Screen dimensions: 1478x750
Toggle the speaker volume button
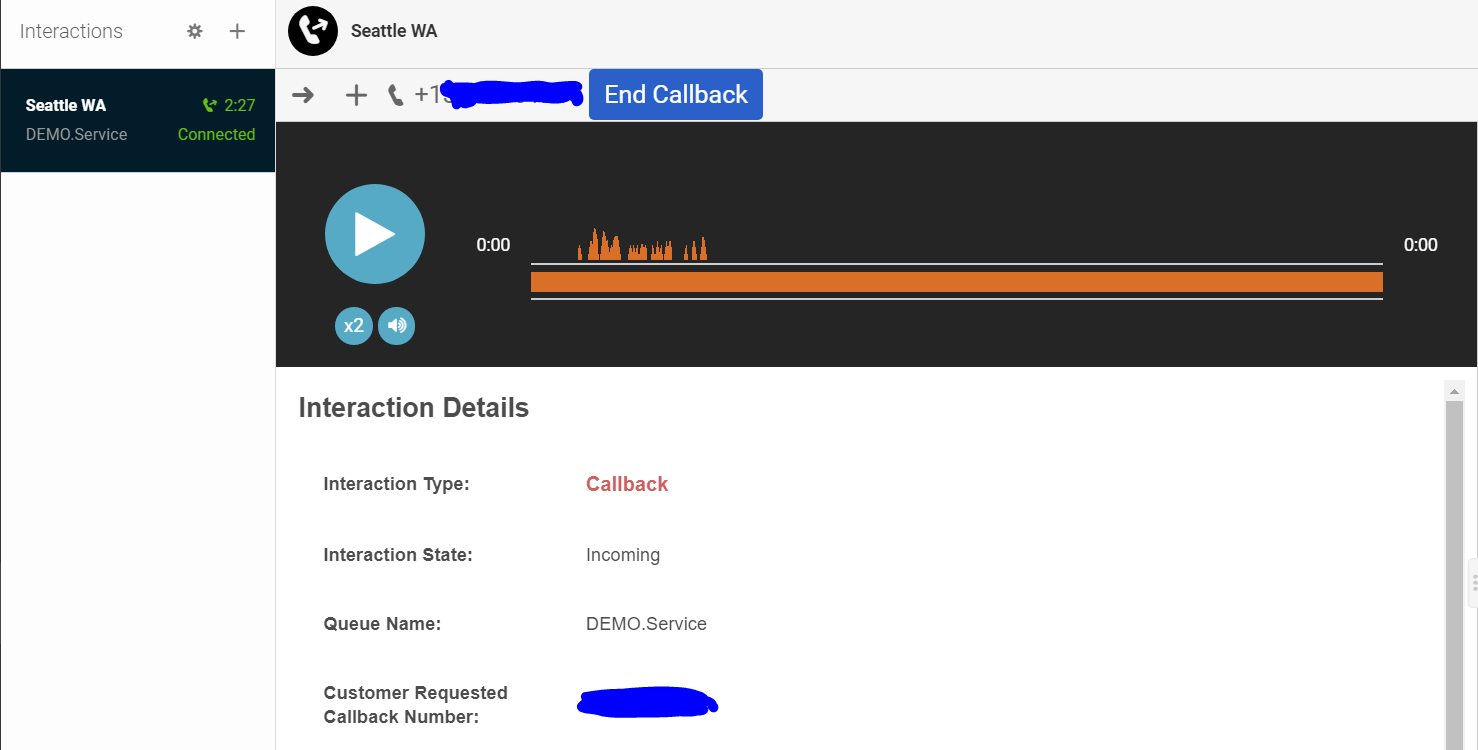click(x=397, y=326)
